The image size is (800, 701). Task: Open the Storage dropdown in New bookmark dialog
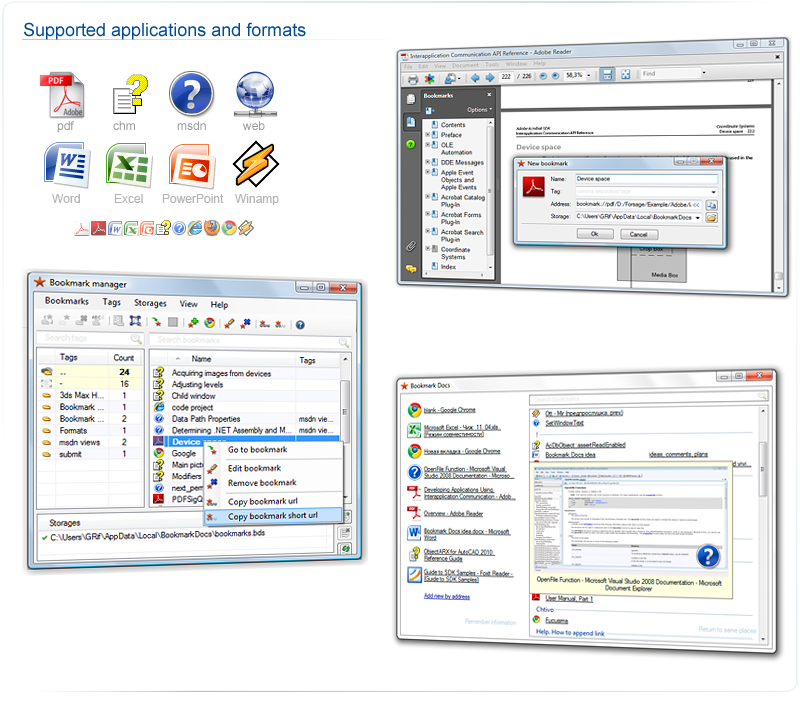(x=697, y=218)
